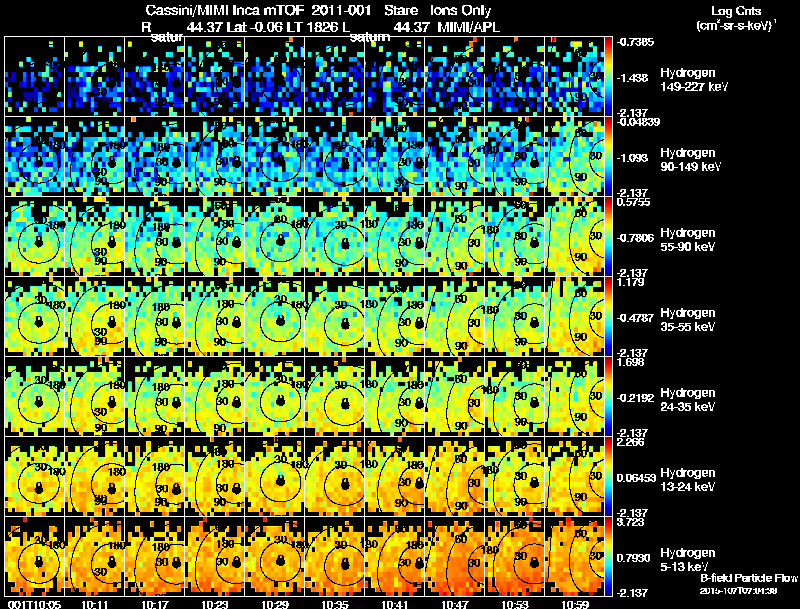Open the 5-13 keV panel at 10:05
This screenshot has height=609, width=800.
(x=35, y=557)
